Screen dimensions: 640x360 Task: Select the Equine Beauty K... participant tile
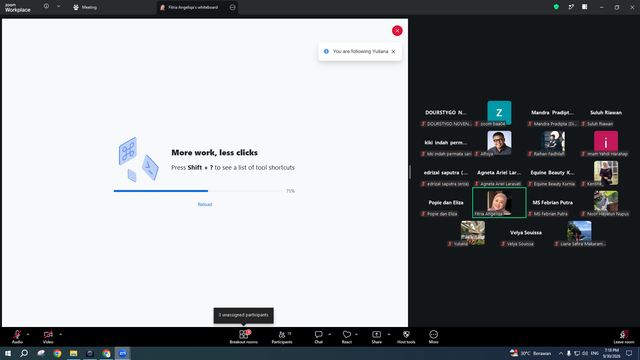point(553,173)
